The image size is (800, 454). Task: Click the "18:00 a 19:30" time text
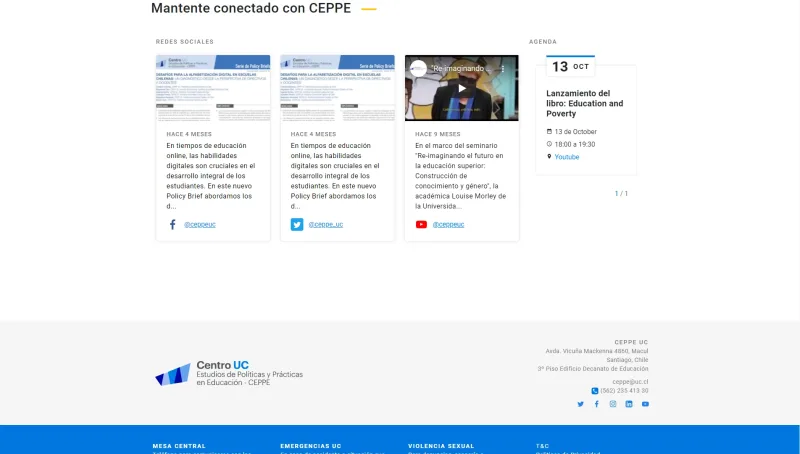575,144
